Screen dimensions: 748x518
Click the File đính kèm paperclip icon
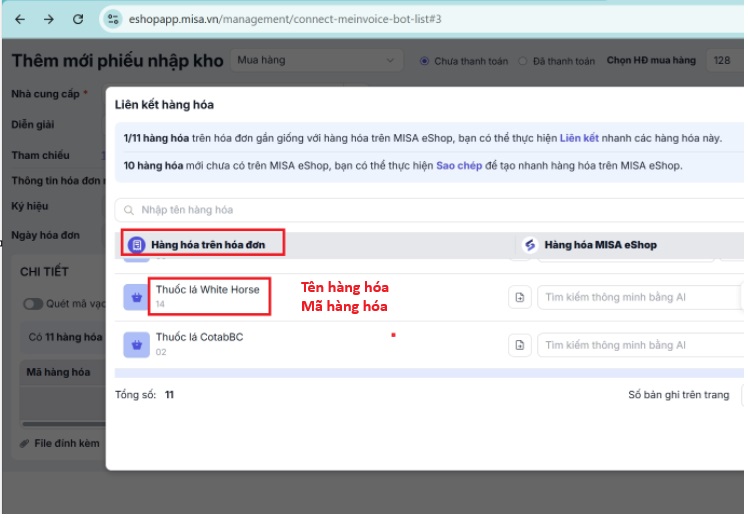tap(24, 444)
